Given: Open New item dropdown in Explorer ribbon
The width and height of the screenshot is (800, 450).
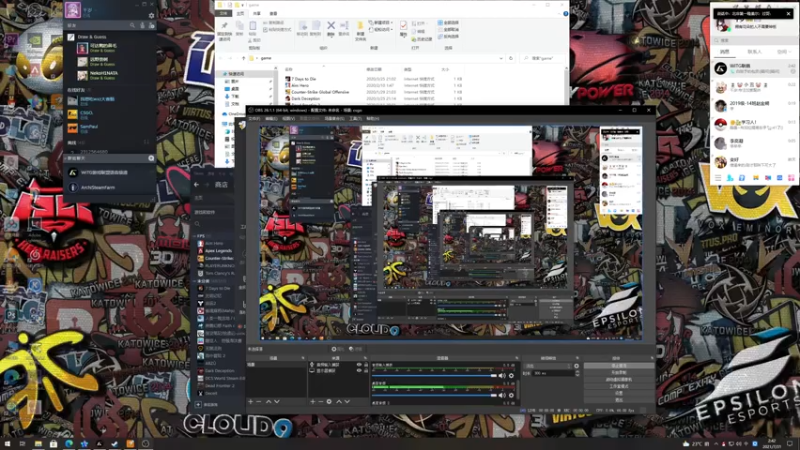Looking at the screenshot, I should (x=381, y=23).
